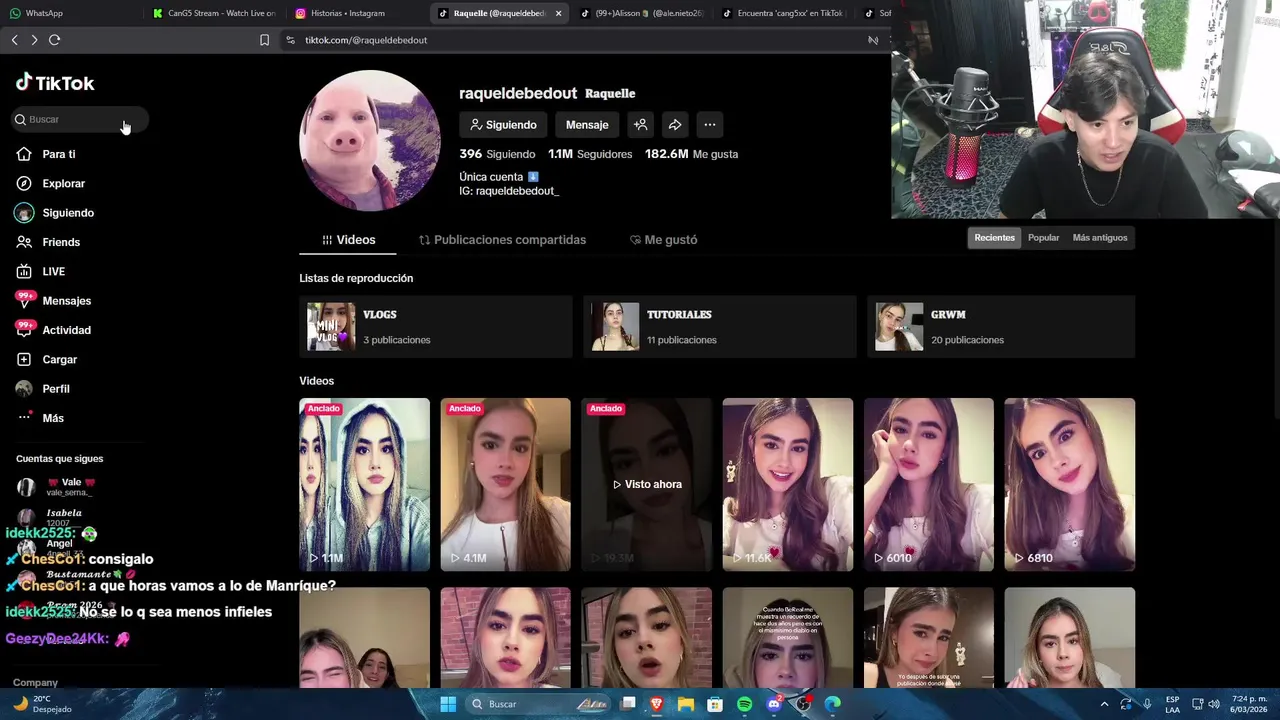Open Cargar upload page
Screen dimensions: 1280x720
[59, 359]
